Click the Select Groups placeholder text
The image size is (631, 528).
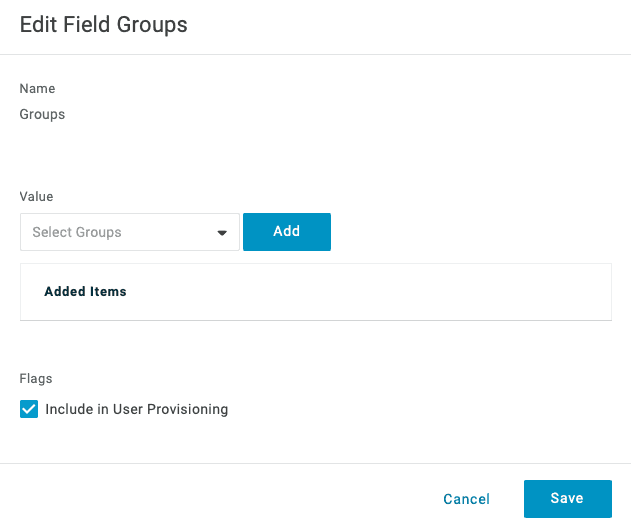point(77,232)
